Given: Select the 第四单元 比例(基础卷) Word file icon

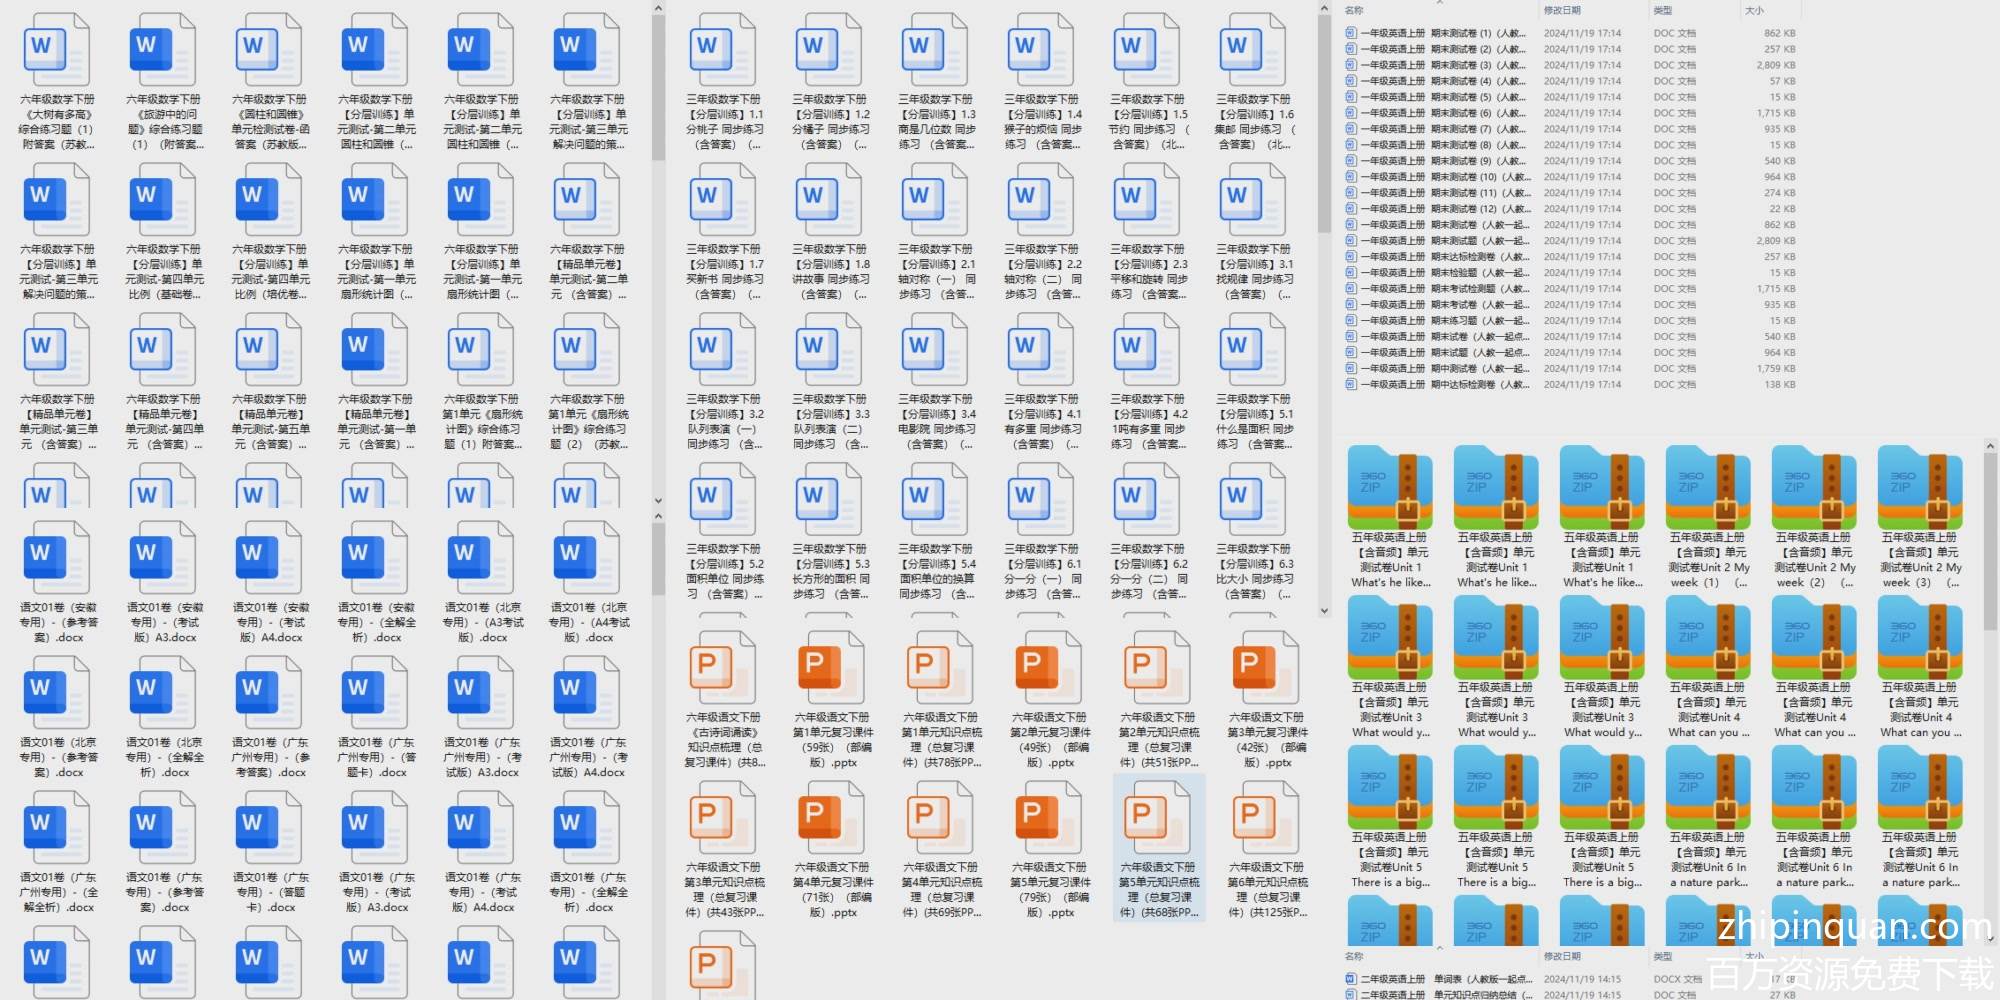Looking at the screenshot, I should (163, 199).
